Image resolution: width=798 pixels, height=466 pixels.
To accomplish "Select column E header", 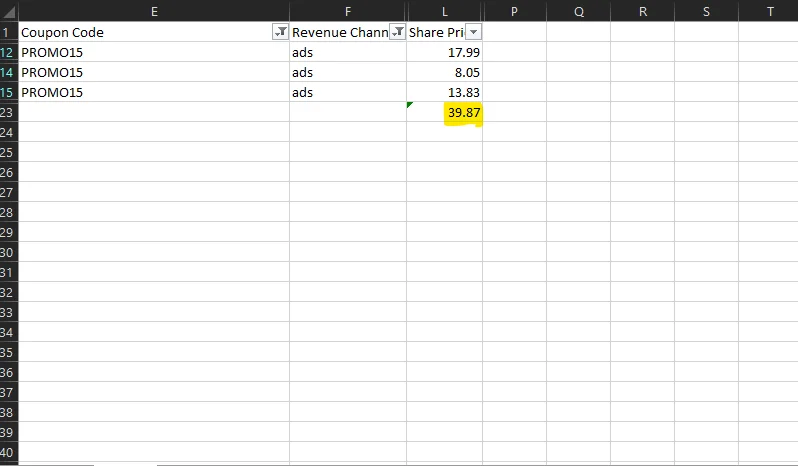I will pyautogui.click(x=154, y=11).
